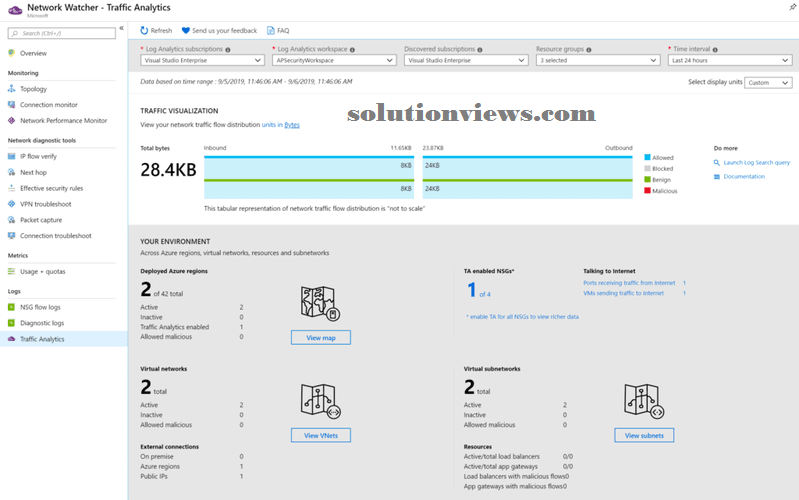Open the Select display units dropdown

point(768,83)
